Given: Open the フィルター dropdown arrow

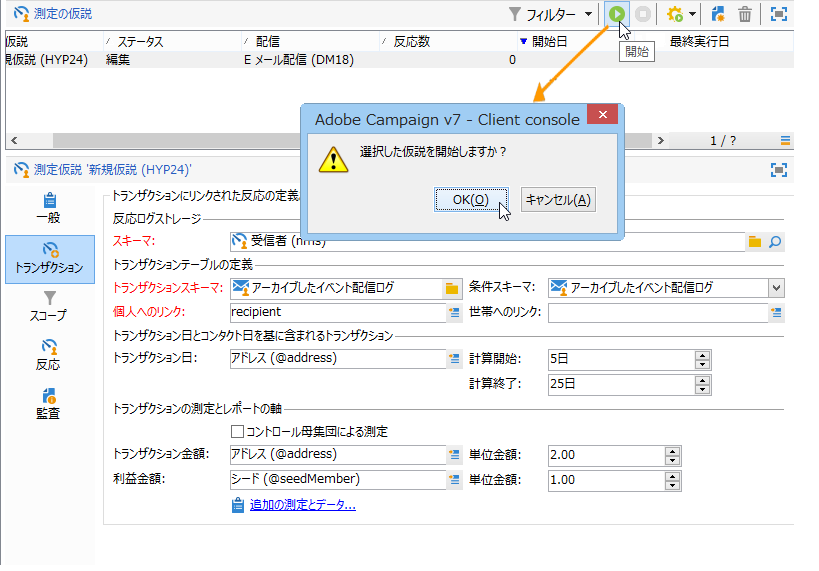Looking at the screenshot, I should 588,14.
